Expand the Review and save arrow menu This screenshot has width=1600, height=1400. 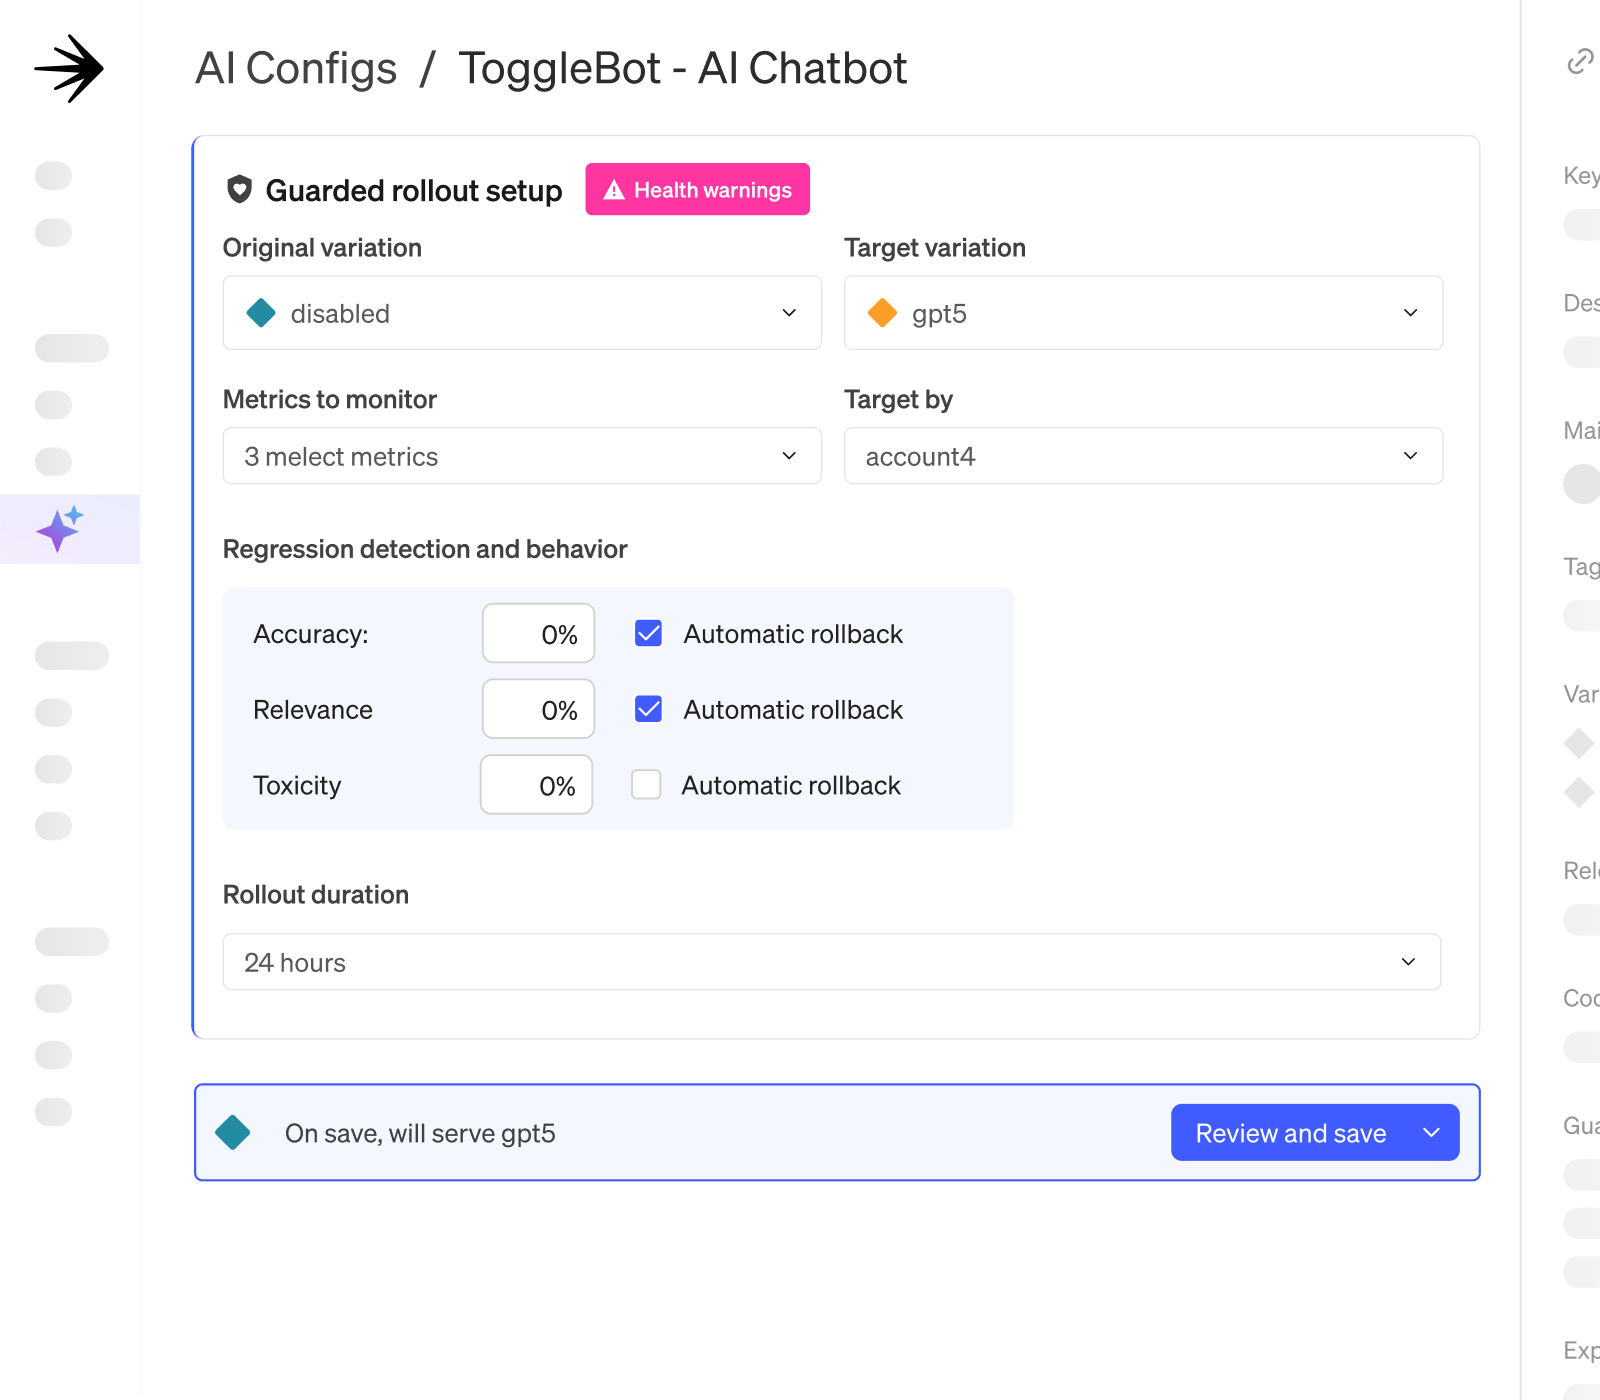[1432, 1133]
